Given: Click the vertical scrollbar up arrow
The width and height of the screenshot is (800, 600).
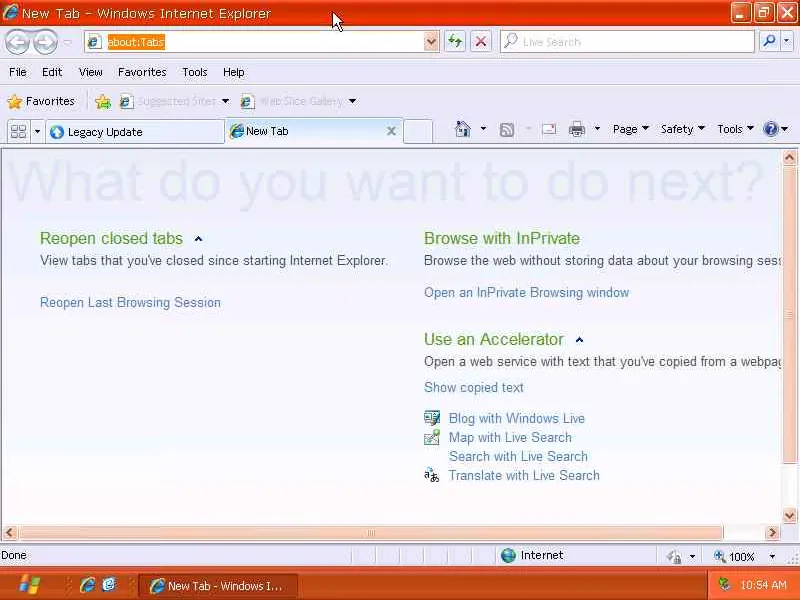Looking at the screenshot, I should point(789,158).
